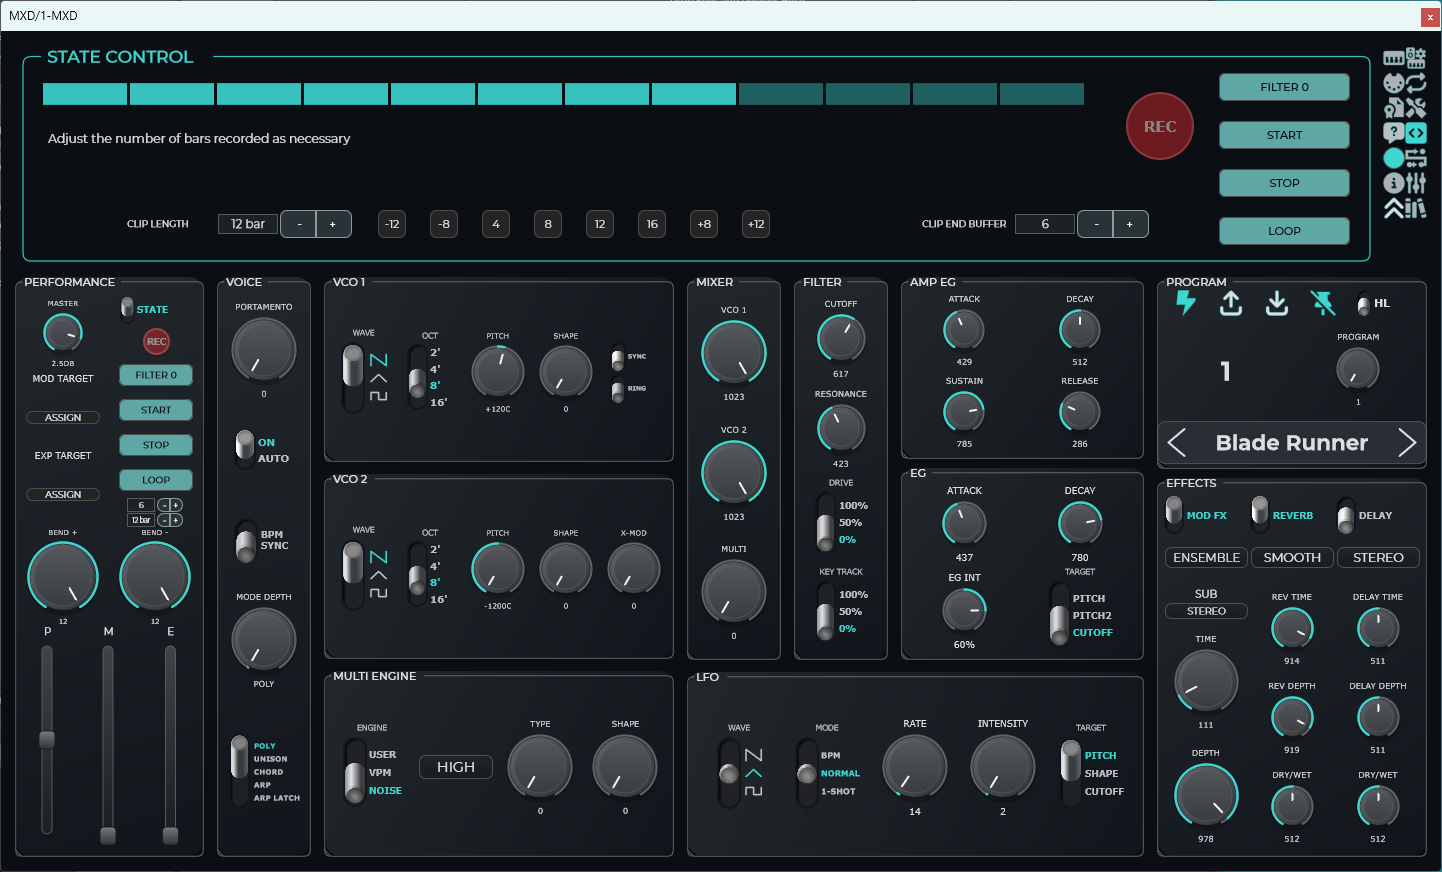Open the signal routing arrows icon
The image size is (1442, 872).
pos(1416,158)
